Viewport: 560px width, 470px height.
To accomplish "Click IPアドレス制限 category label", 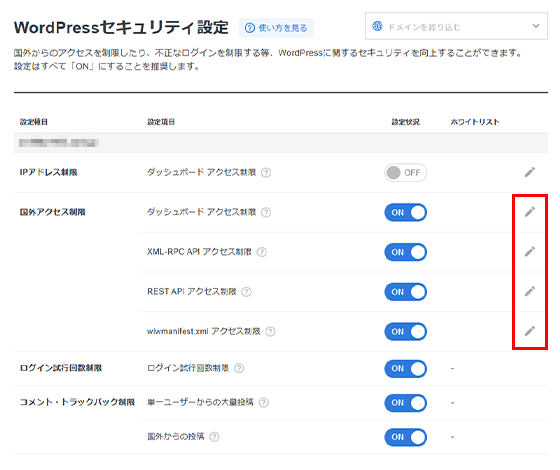I will [48, 172].
